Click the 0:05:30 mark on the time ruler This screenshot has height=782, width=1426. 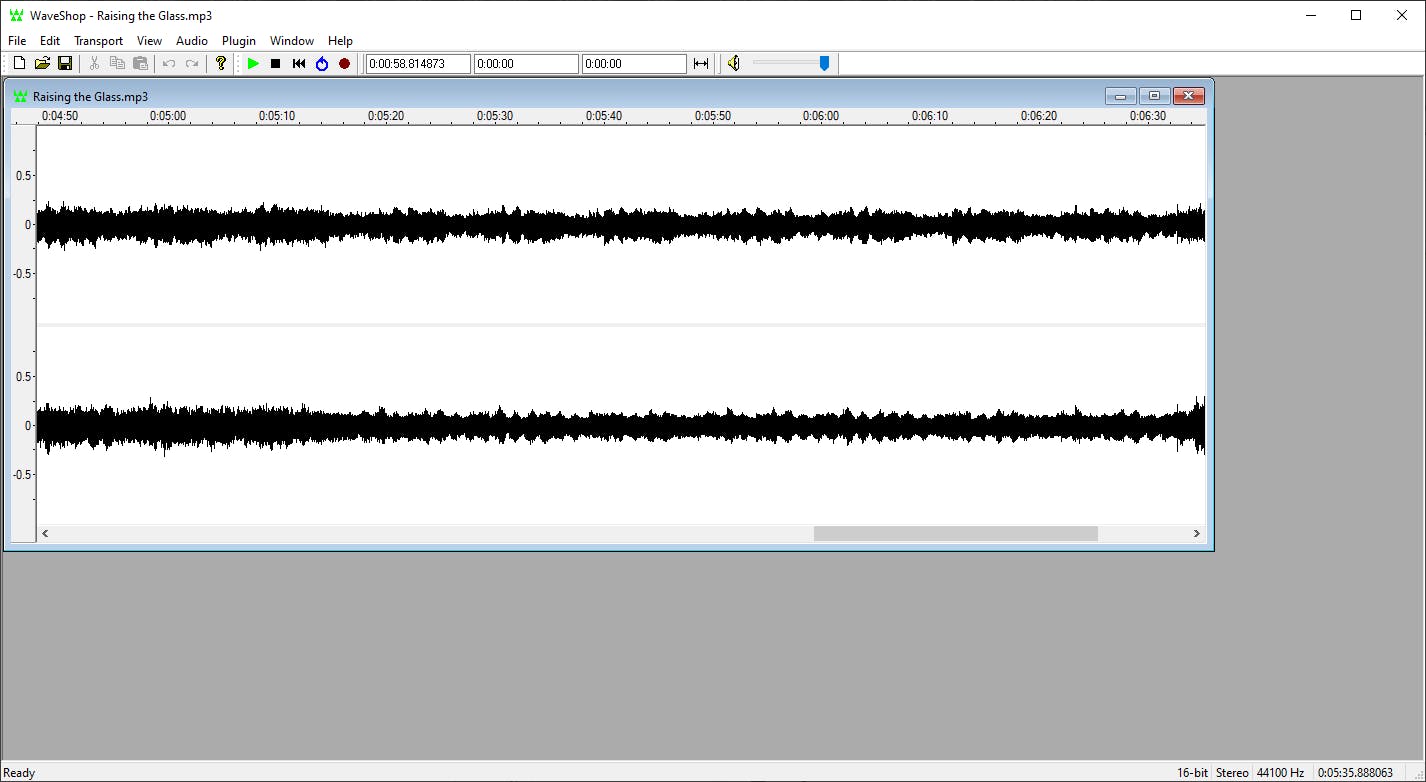coord(494,116)
